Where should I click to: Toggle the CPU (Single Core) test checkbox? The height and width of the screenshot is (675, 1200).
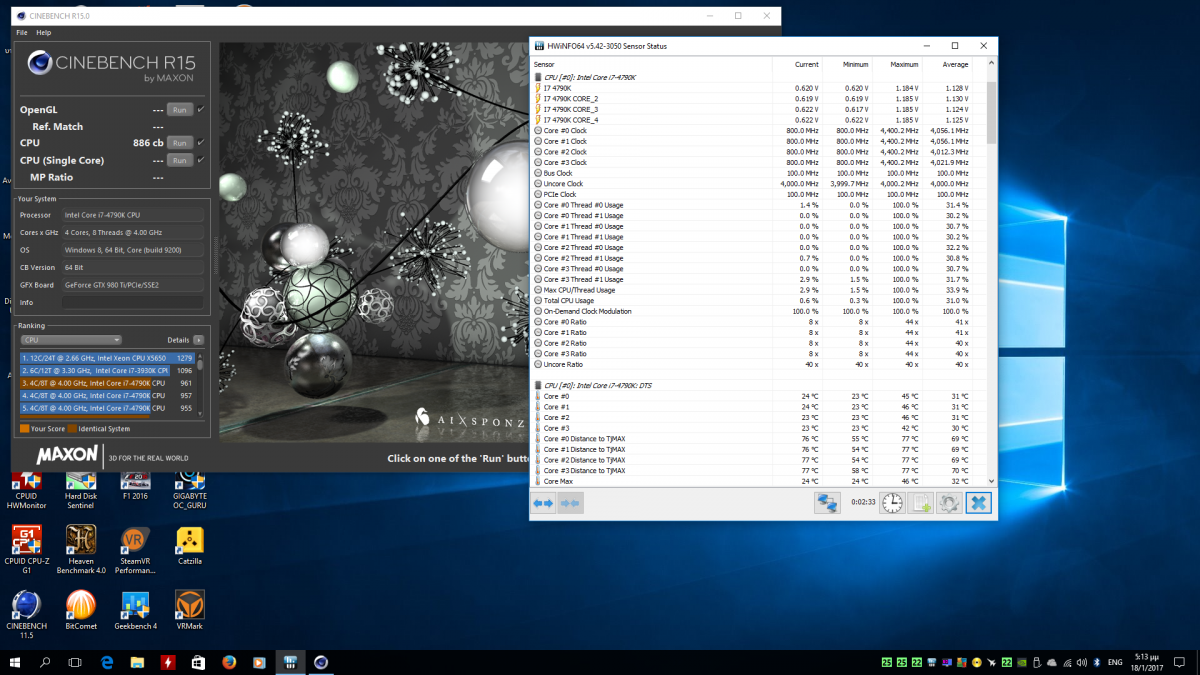pyautogui.click(x=201, y=160)
